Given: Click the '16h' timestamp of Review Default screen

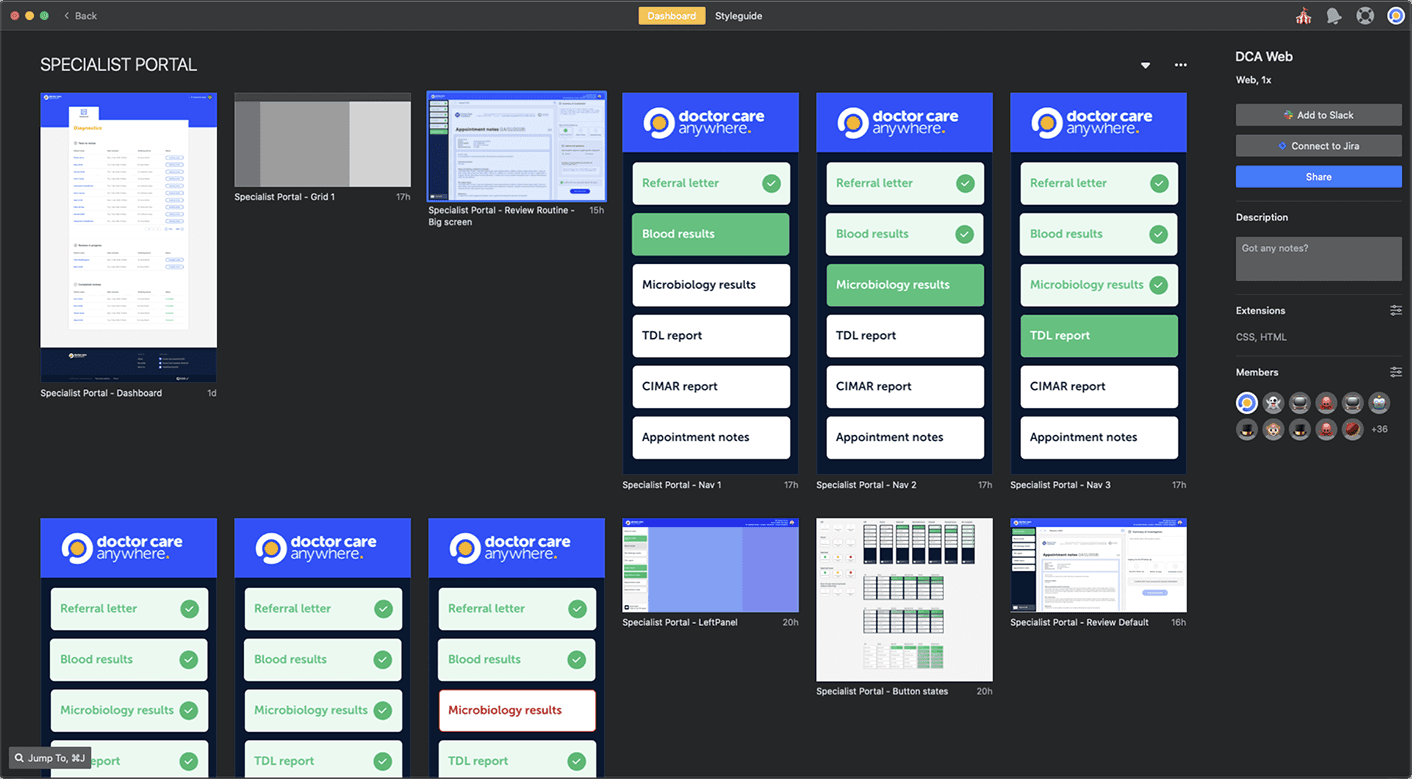Looking at the screenshot, I should [x=1178, y=622].
